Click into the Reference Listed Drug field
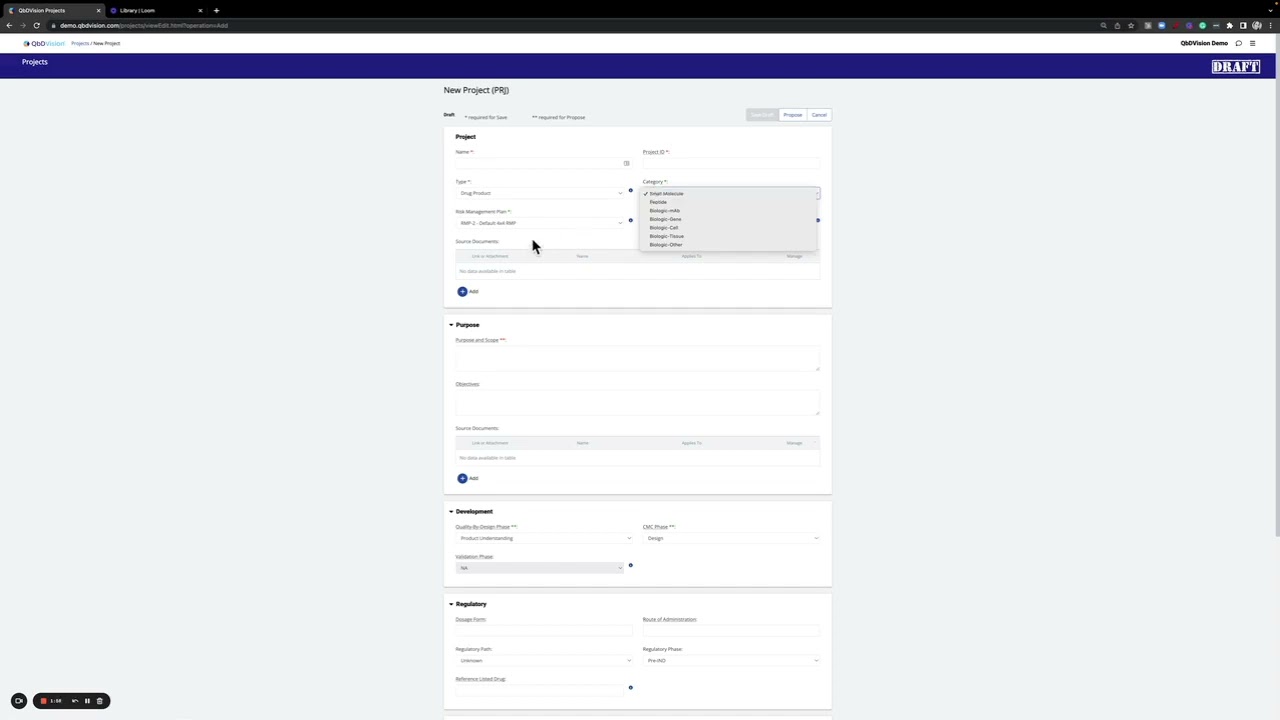The image size is (1280, 720). pyautogui.click(x=540, y=690)
